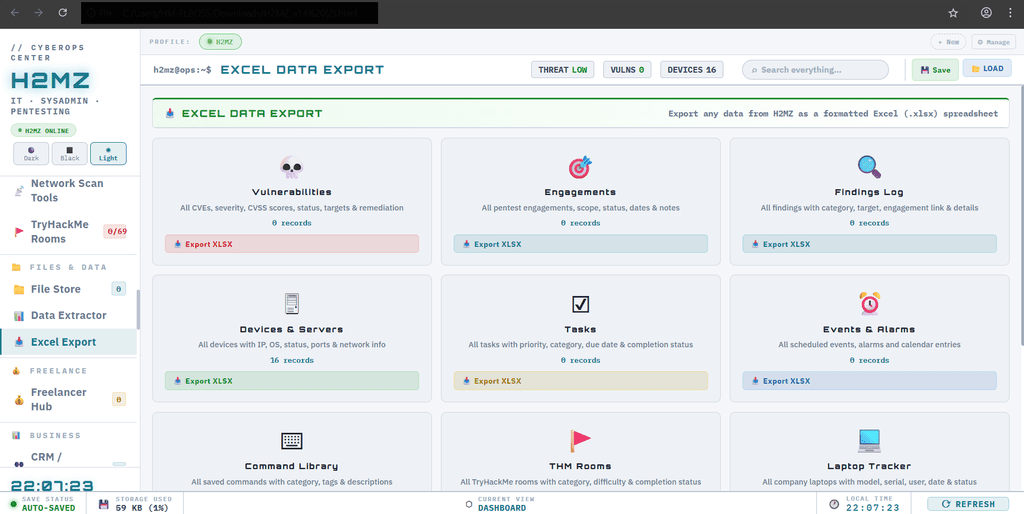Select the Light theme option

108,153
